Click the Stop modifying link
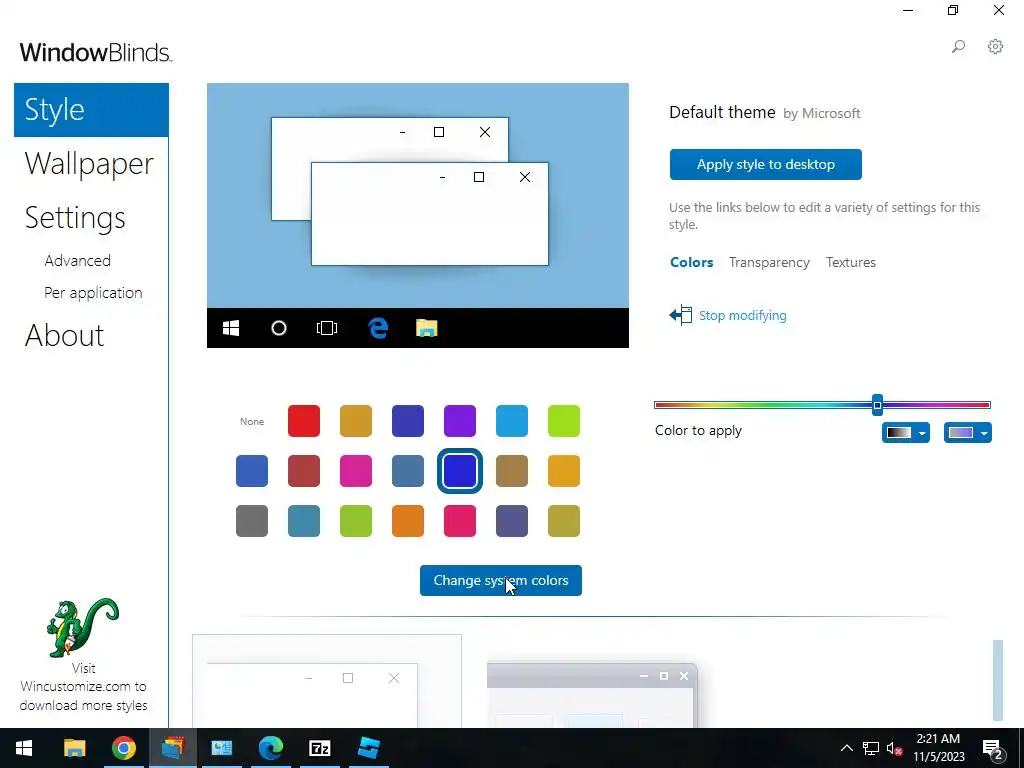The height and width of the screenshot is (768, 1024). (x=743, y=315)
